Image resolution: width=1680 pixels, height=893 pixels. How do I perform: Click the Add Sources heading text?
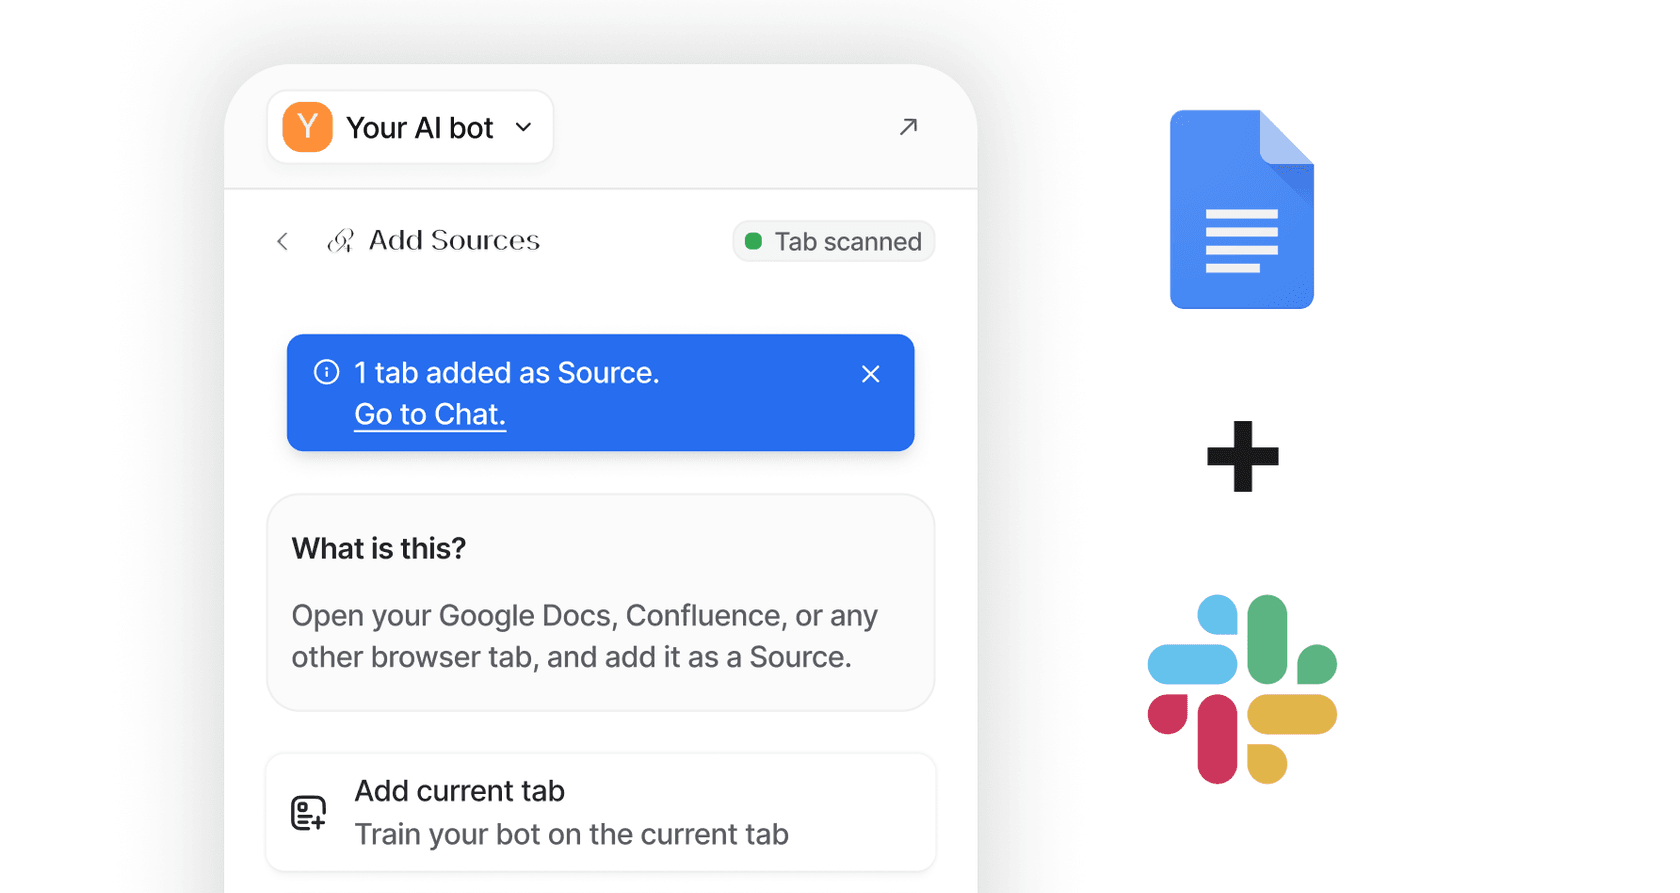(x=454, y=241)
